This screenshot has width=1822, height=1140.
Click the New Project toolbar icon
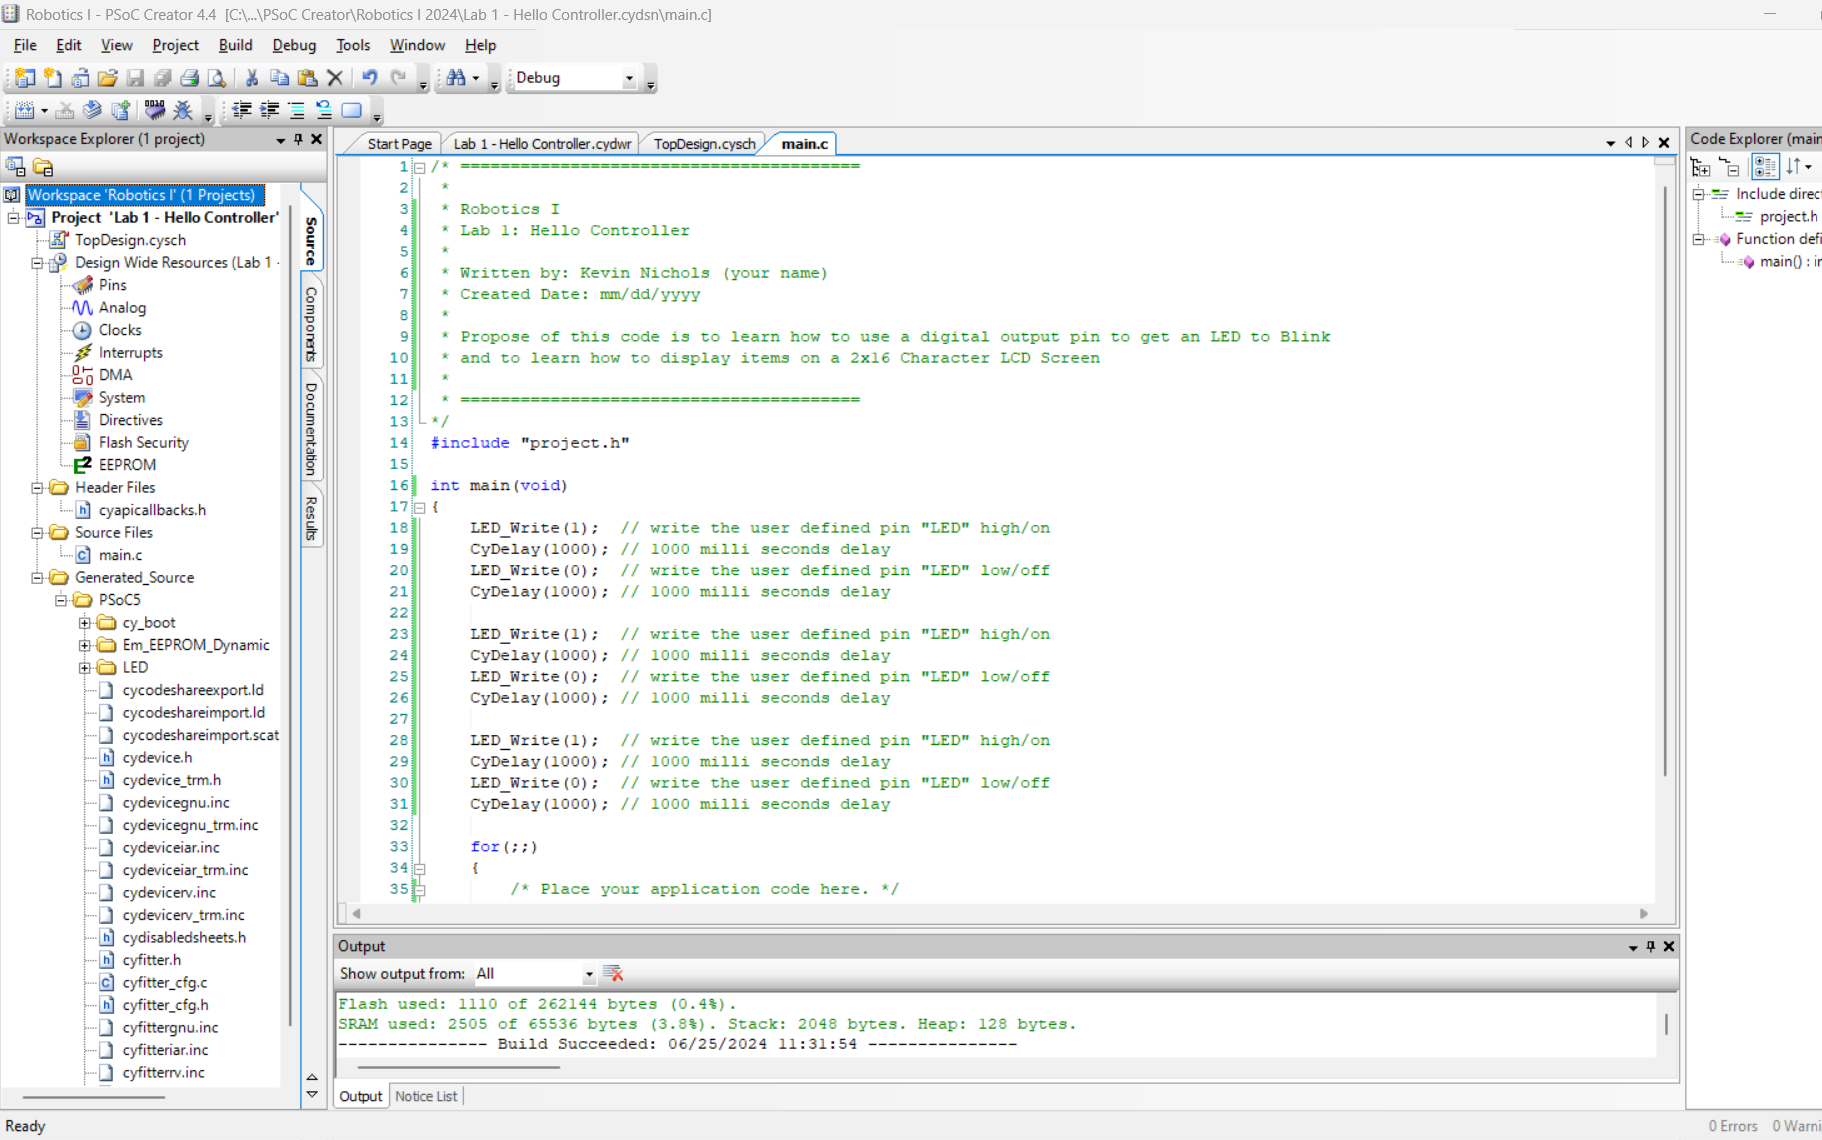pos(25,78)
